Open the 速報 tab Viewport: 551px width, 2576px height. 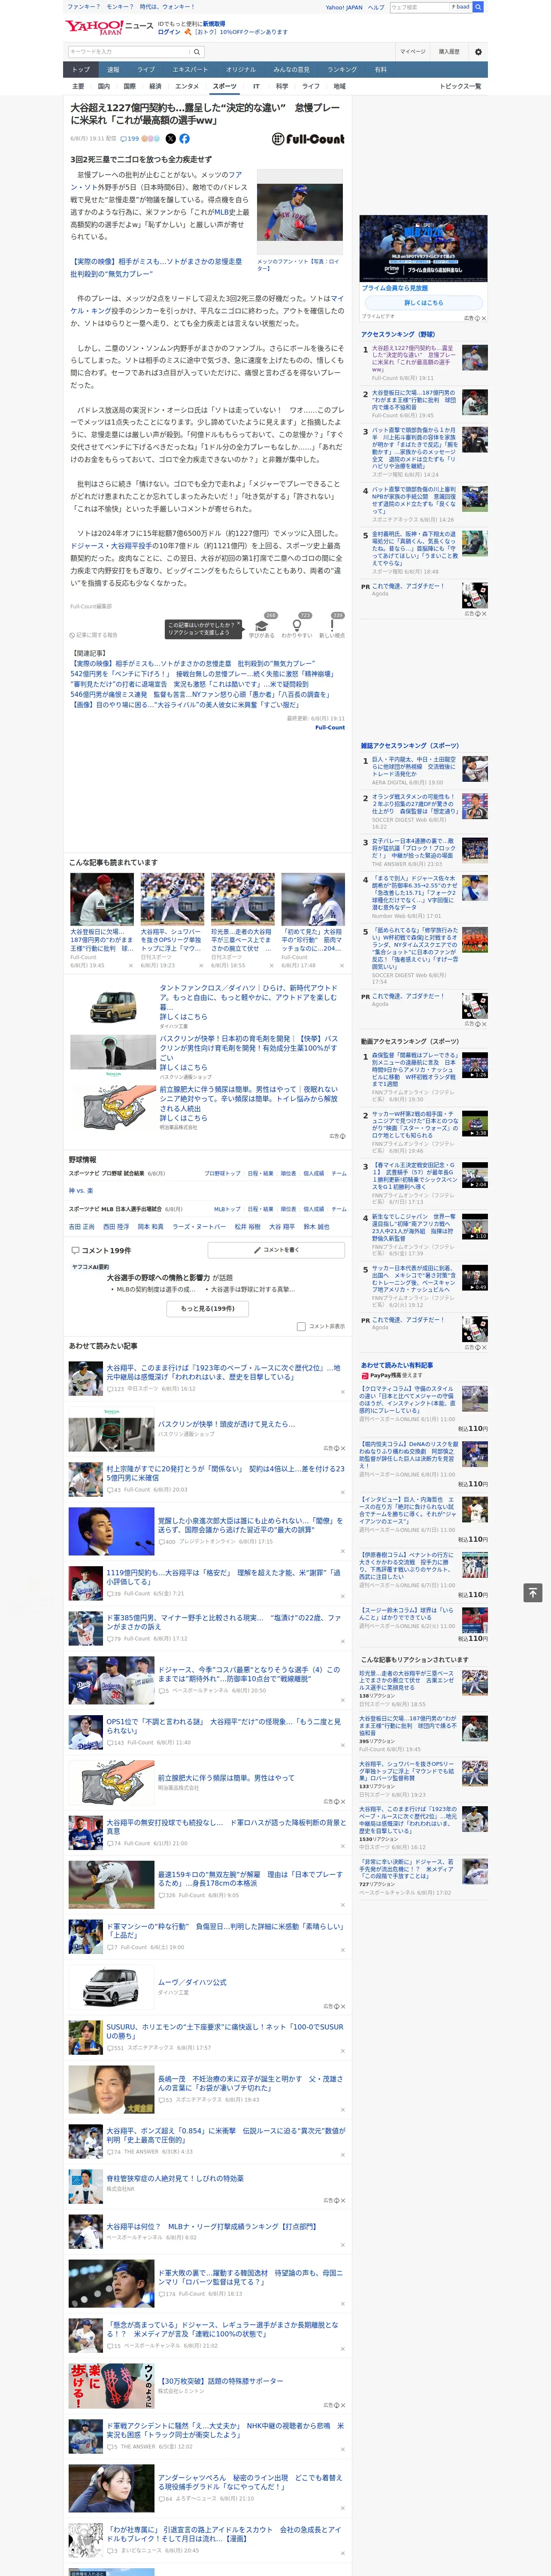tap(113, 70)
